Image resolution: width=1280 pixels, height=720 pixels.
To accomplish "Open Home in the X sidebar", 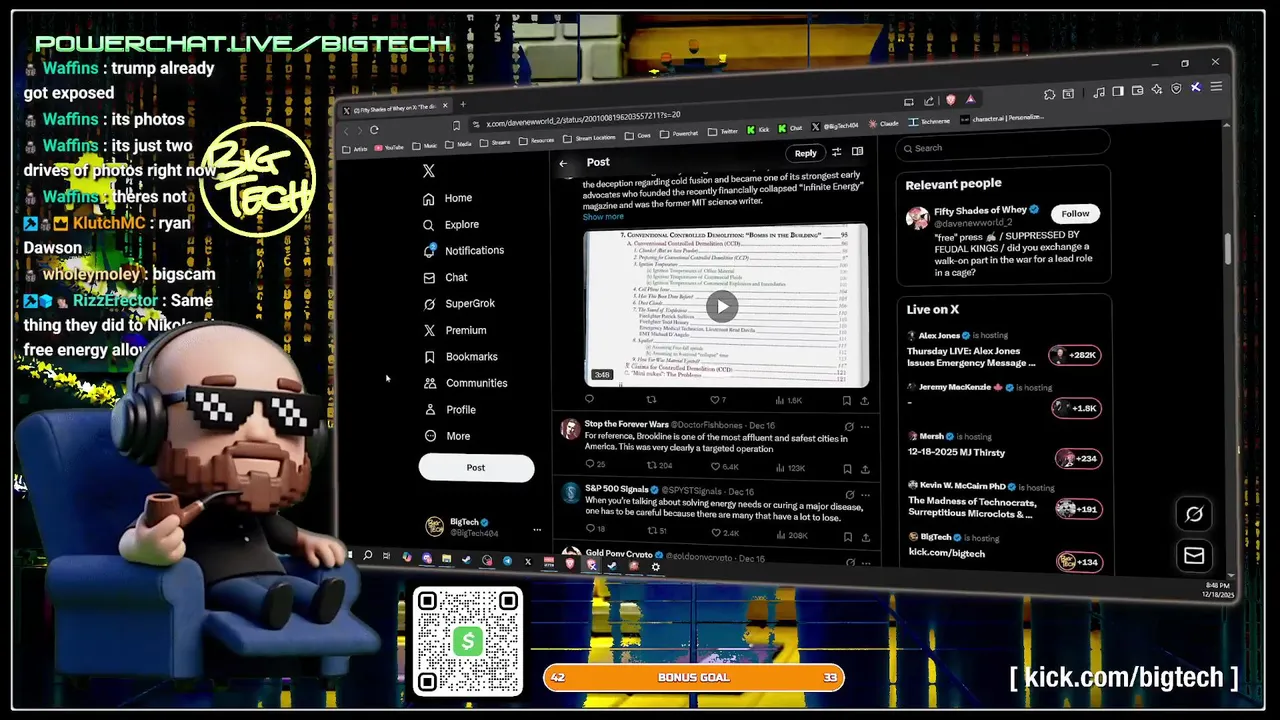I will coord(447,198).
